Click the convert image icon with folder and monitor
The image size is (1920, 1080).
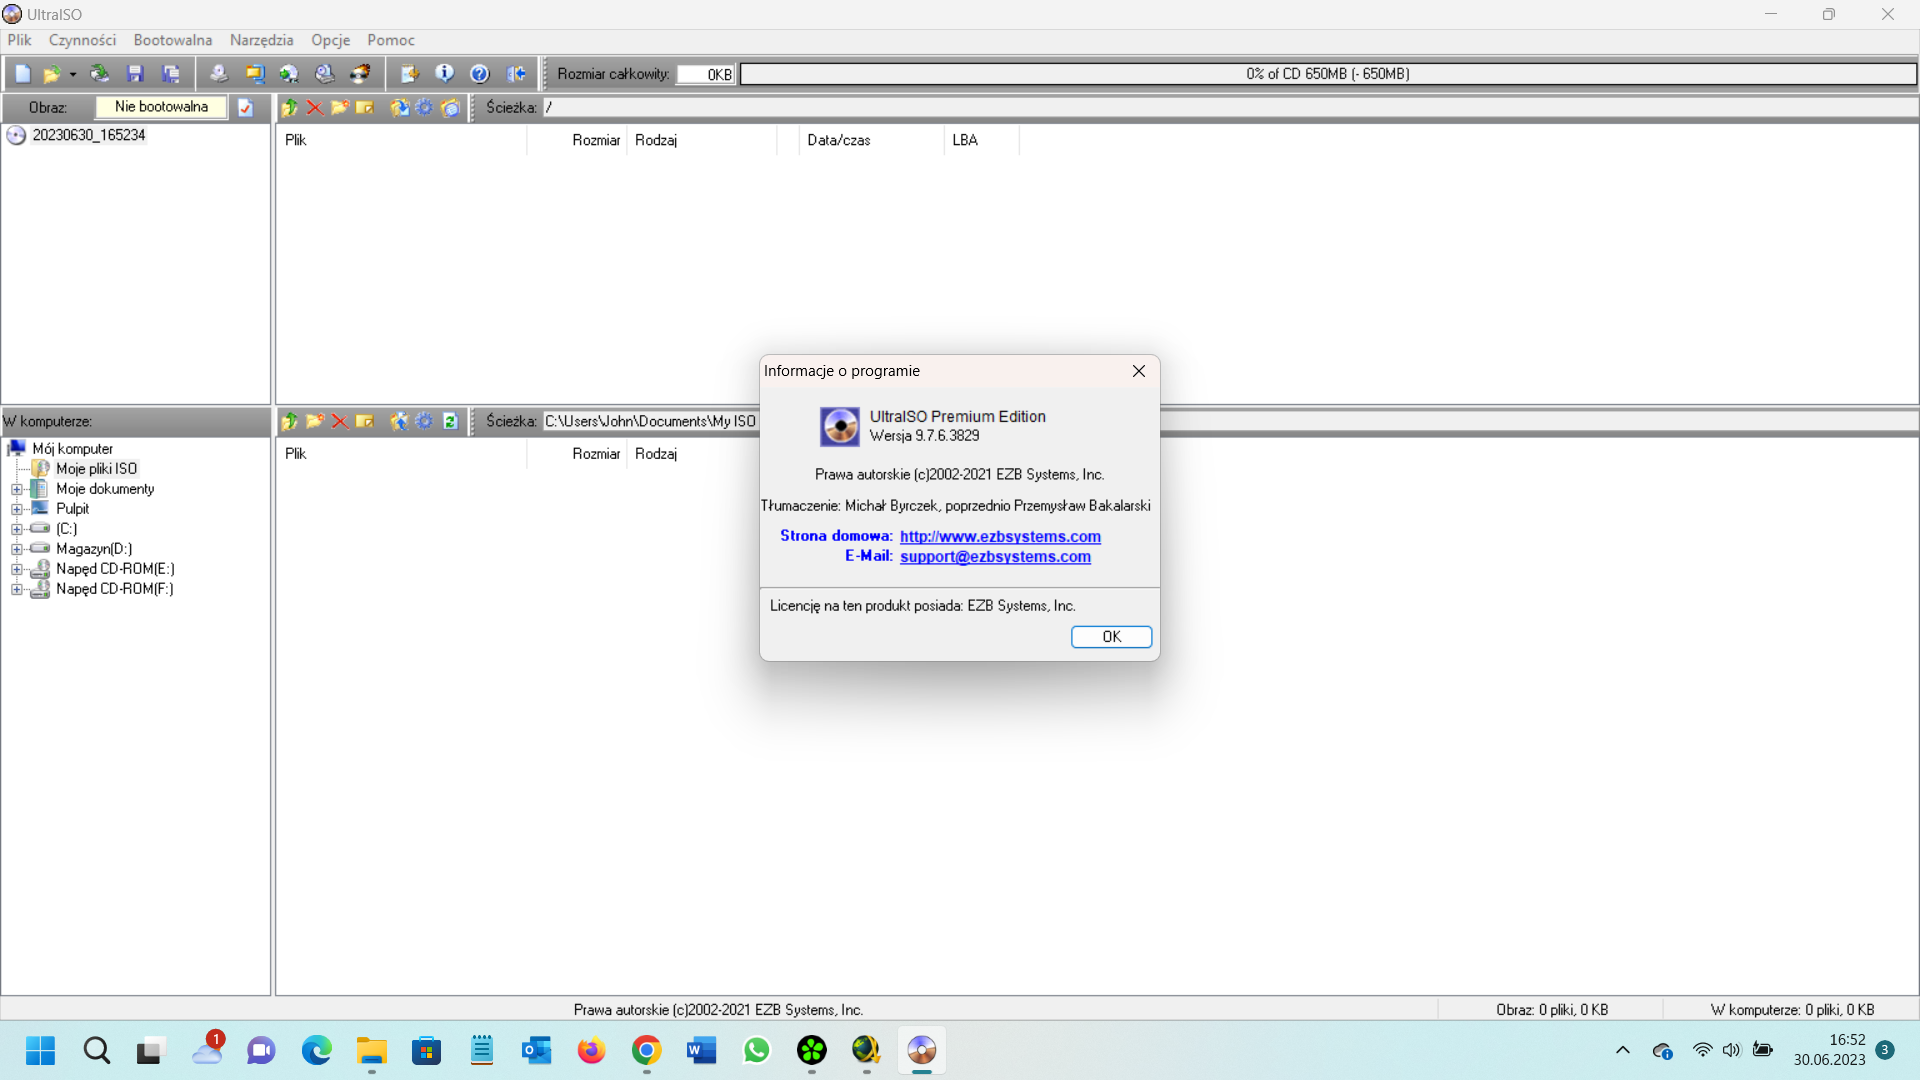(x=255, y=74)
